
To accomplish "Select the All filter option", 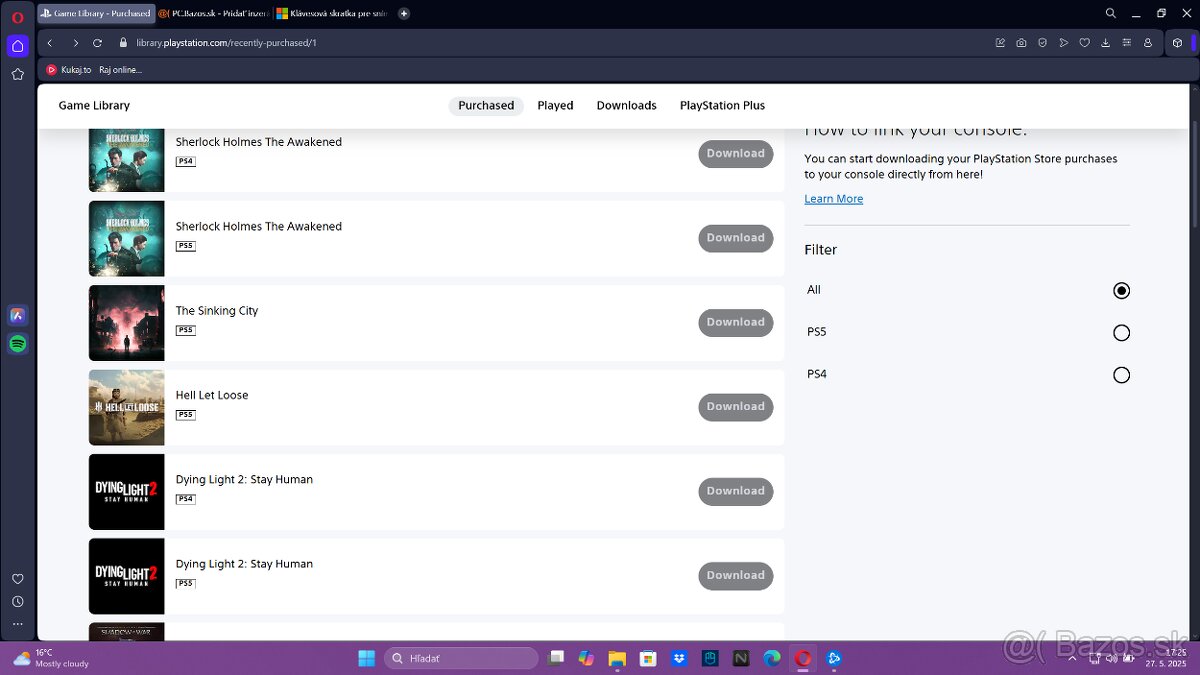I will click(1121, 291).
